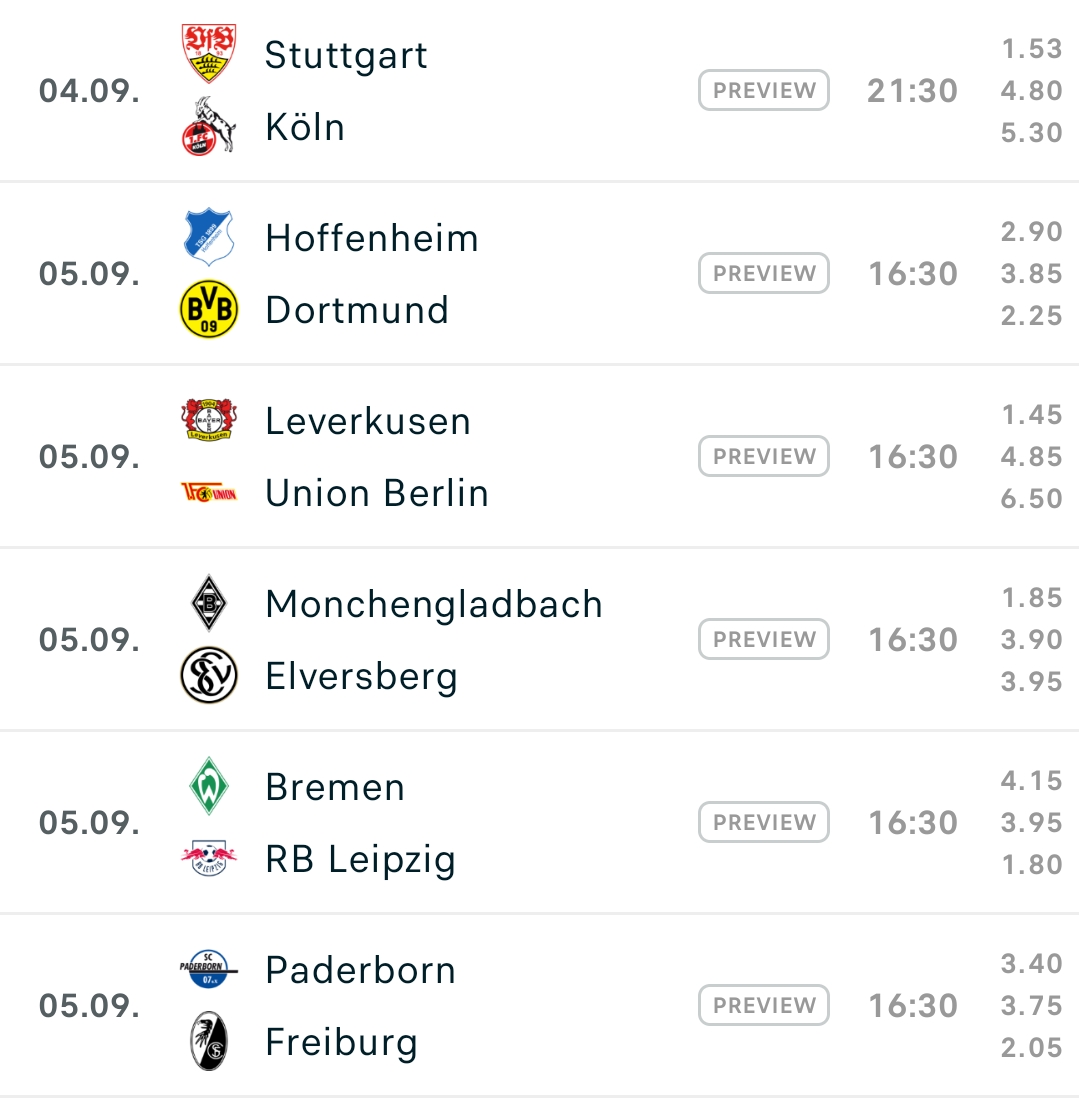Click the BVB 09 Dortmund logo
The height and width of the screenshot is (1099, 1079).
click(x=209, y=309)
